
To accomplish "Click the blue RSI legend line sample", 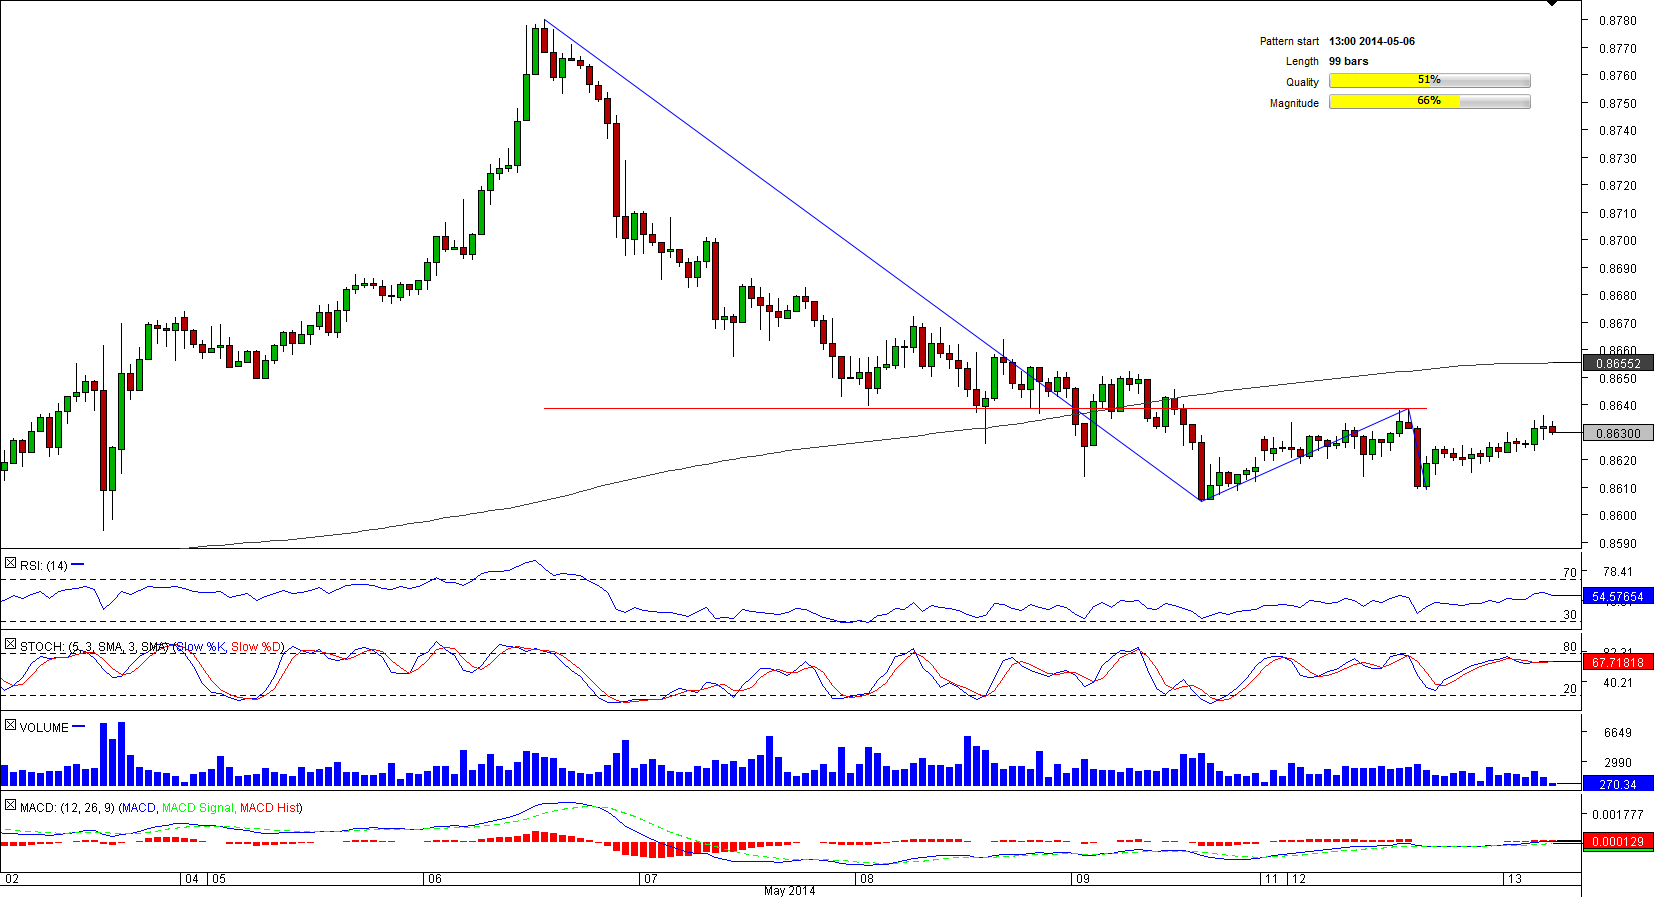I will 78,565.
